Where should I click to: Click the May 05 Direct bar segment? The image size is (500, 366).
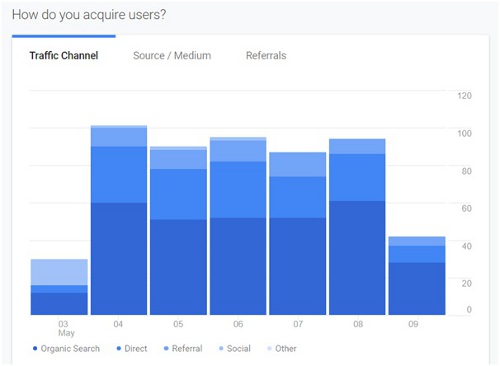pos(178,194)
